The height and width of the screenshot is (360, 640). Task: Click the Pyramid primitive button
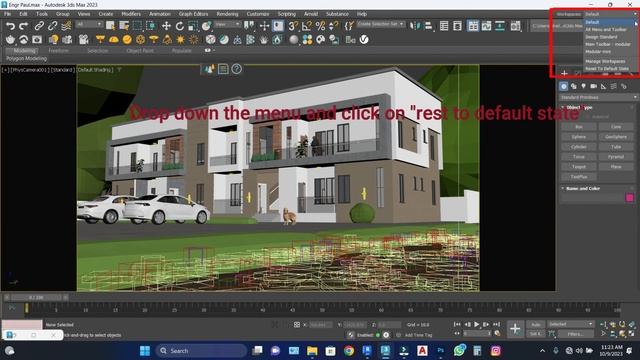pyautogui.click(x=616, y=157)
